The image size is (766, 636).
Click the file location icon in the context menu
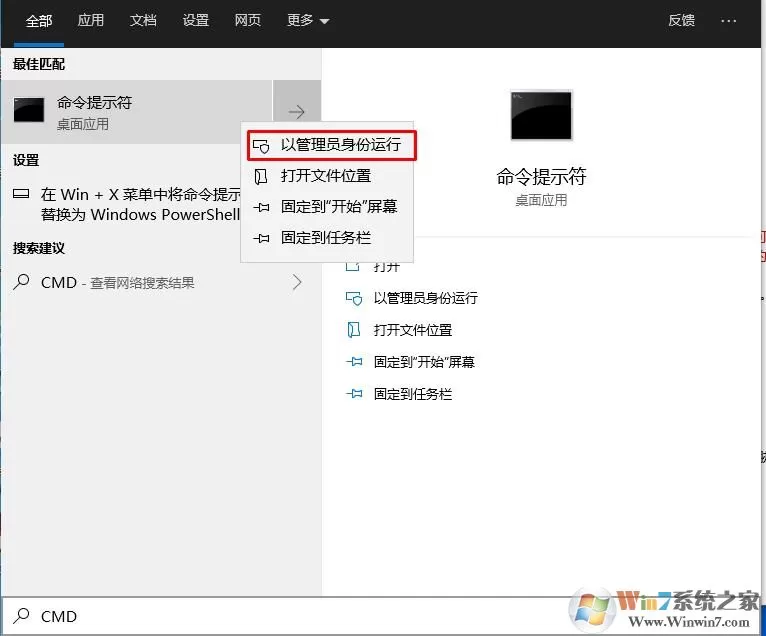coord(261,176)
